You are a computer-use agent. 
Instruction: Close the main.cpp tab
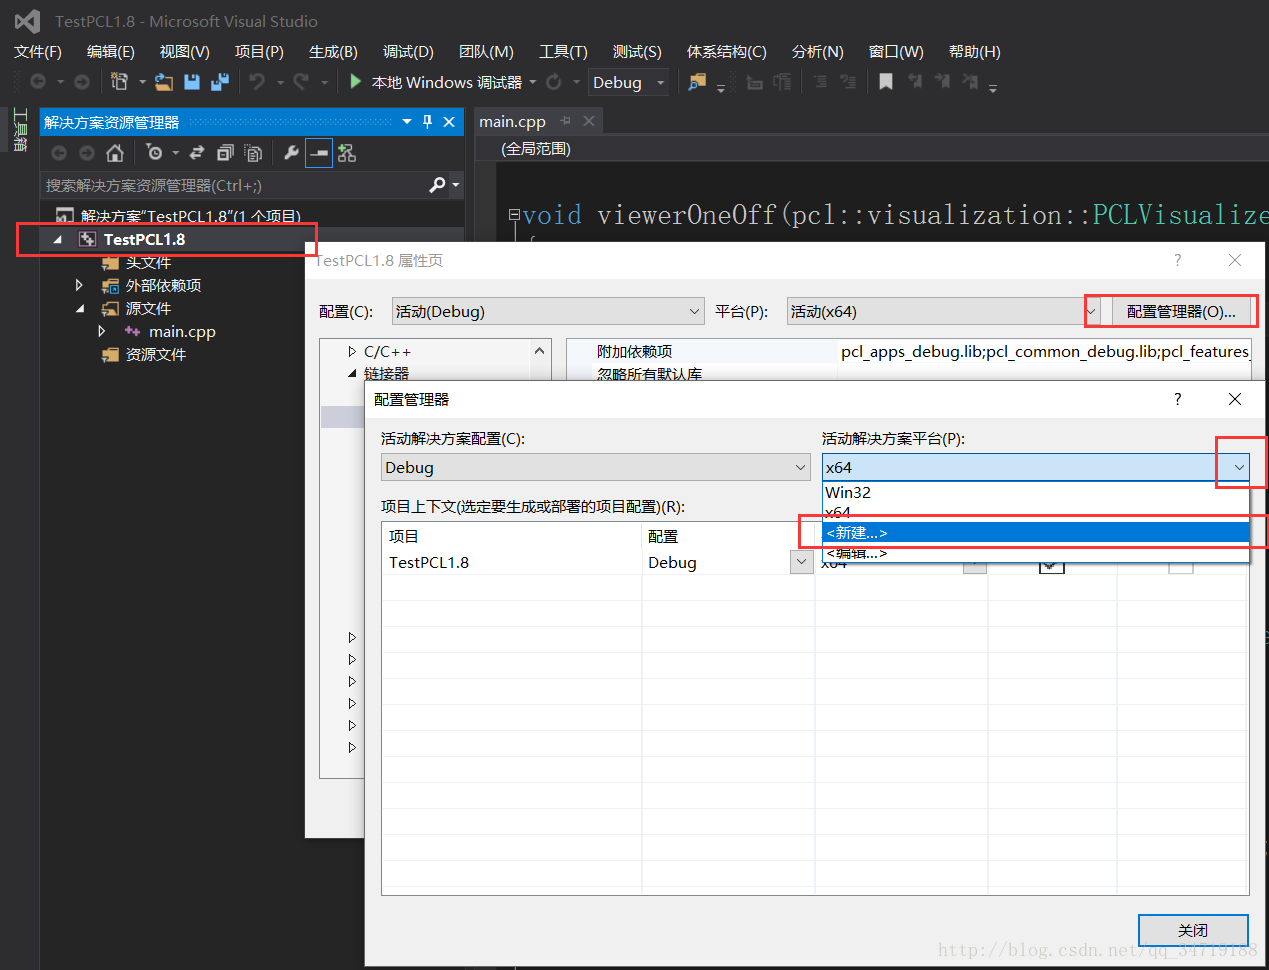(589, 121)
